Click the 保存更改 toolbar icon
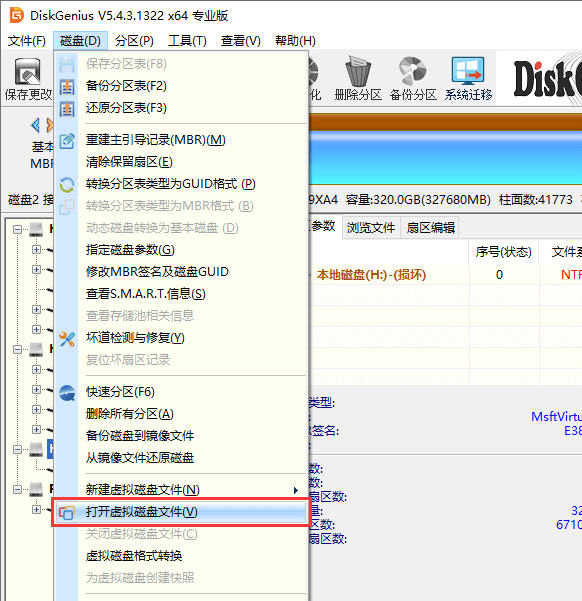582x601 pixels. click(x=28, y=71)
